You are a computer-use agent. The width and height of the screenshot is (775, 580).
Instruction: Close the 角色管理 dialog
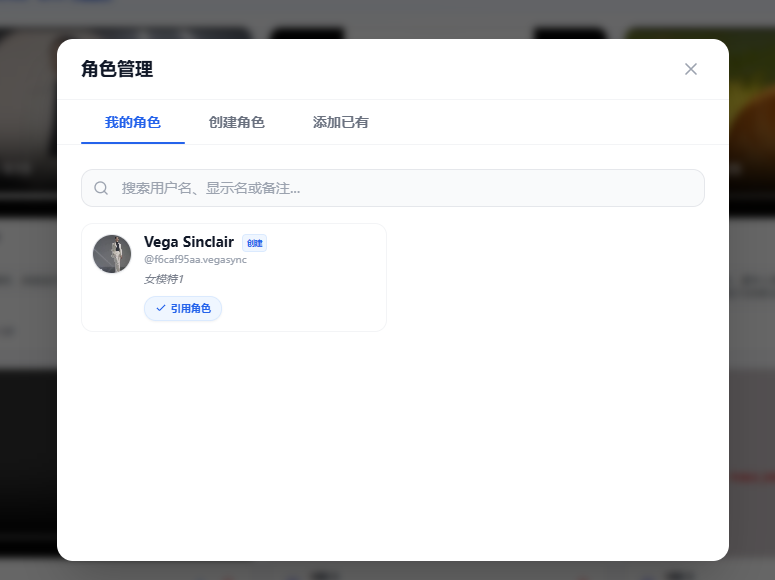point(690,69)
